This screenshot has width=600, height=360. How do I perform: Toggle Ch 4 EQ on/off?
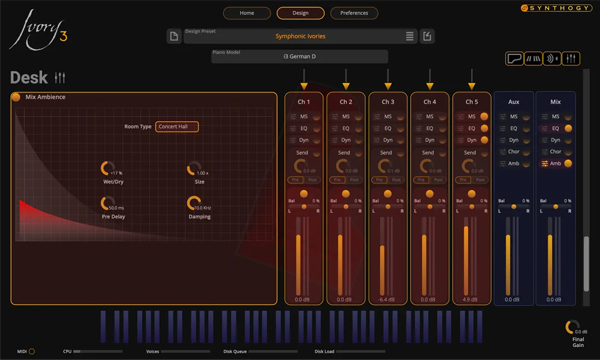point(442,129)
